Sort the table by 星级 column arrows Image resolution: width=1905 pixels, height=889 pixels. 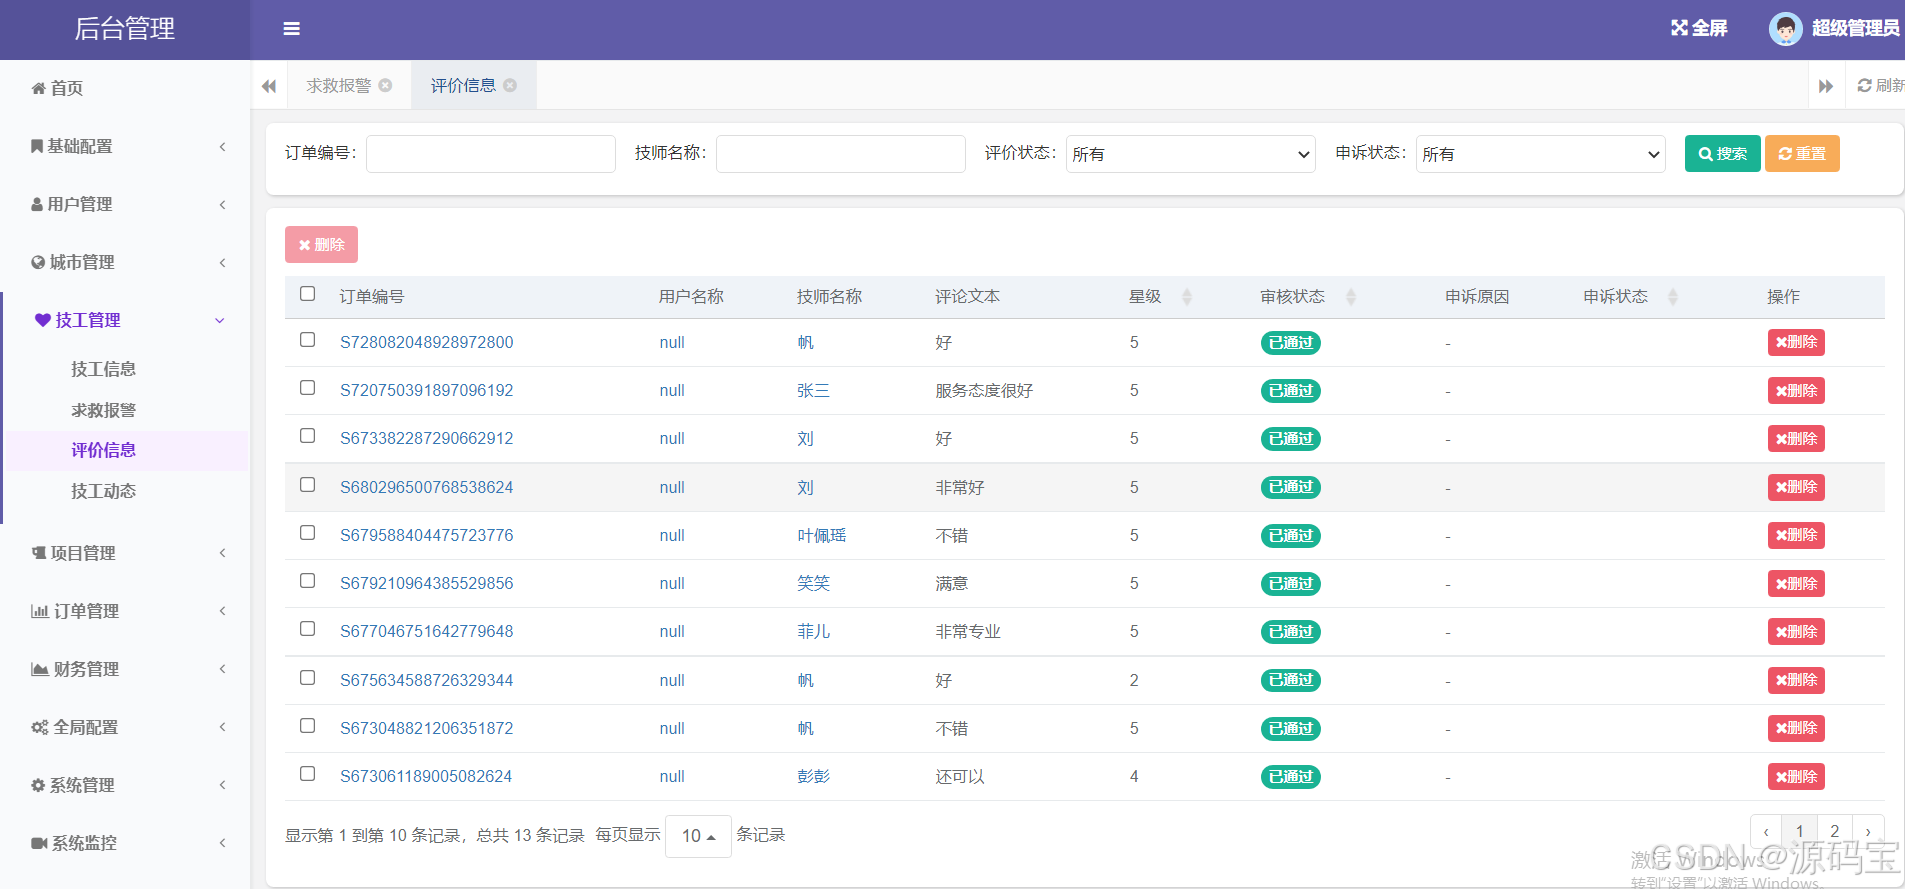click(x=1187, y=297)
